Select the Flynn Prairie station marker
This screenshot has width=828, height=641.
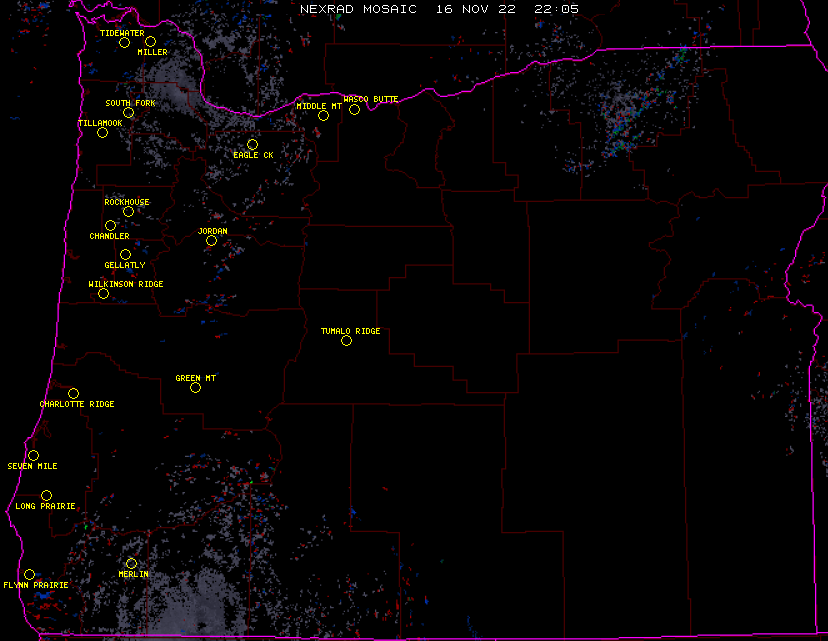pyautogui.click(x=29, y=573)
